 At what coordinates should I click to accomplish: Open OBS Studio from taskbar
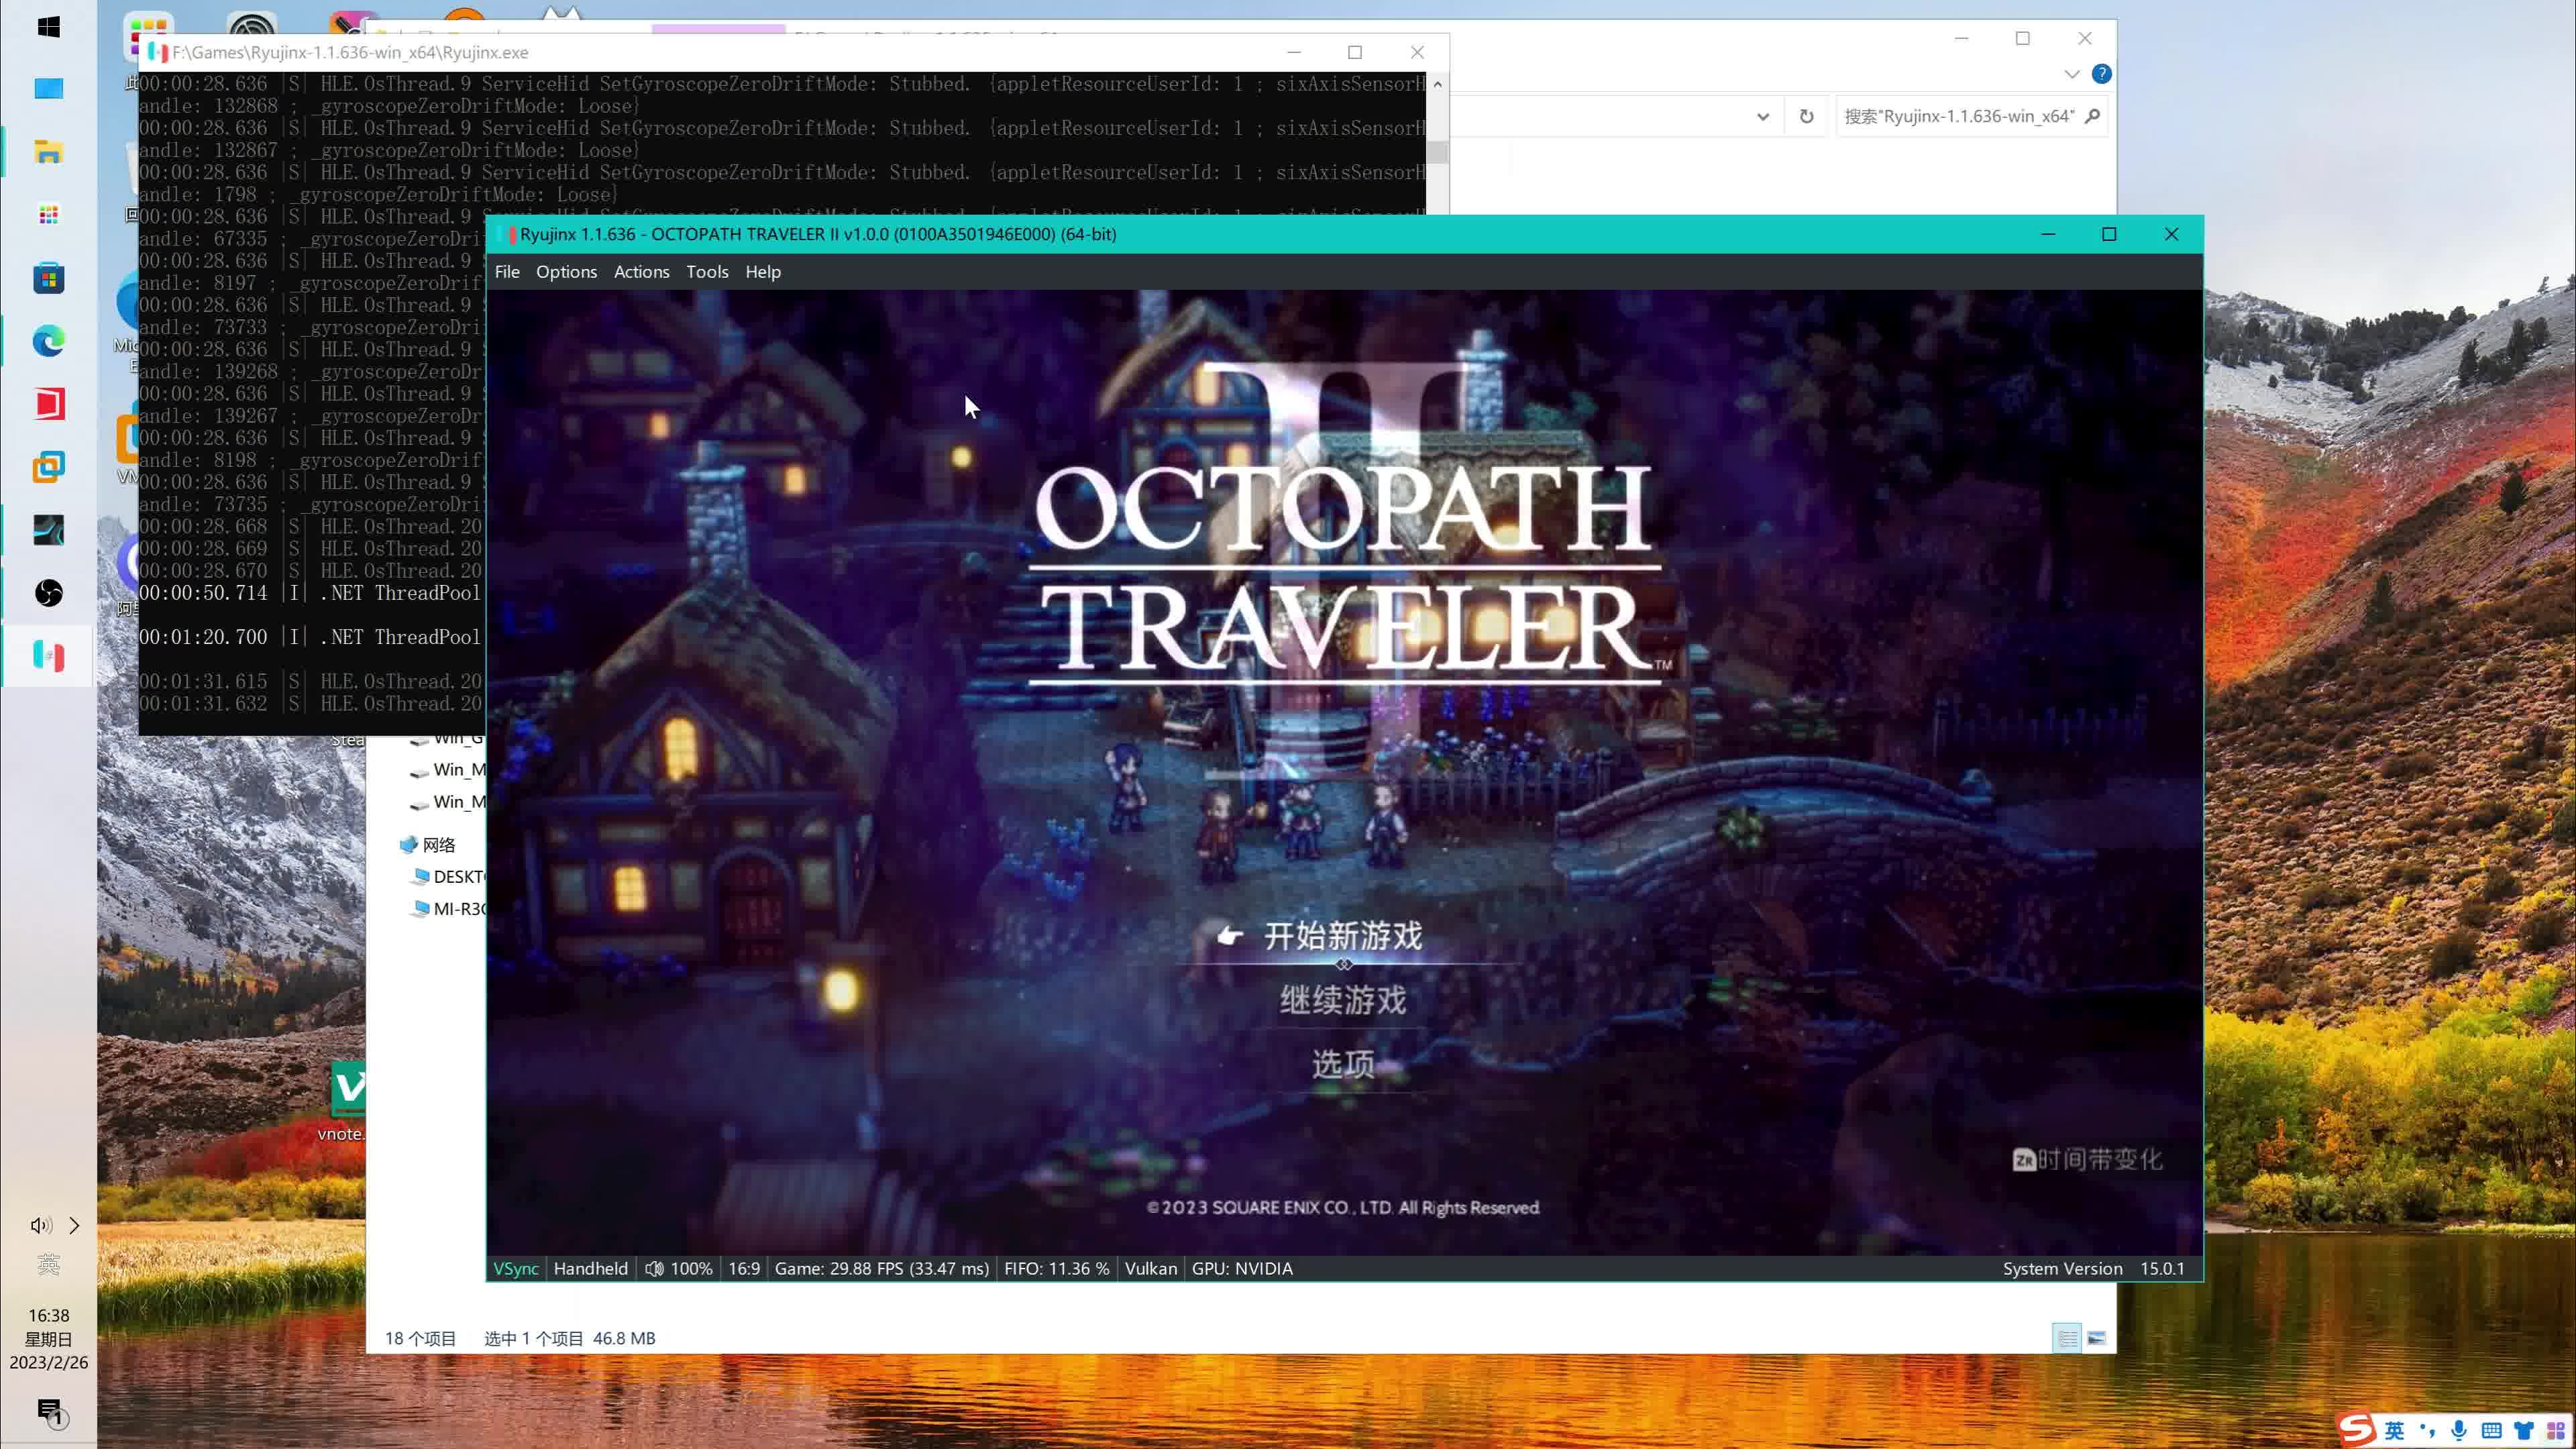48,593
